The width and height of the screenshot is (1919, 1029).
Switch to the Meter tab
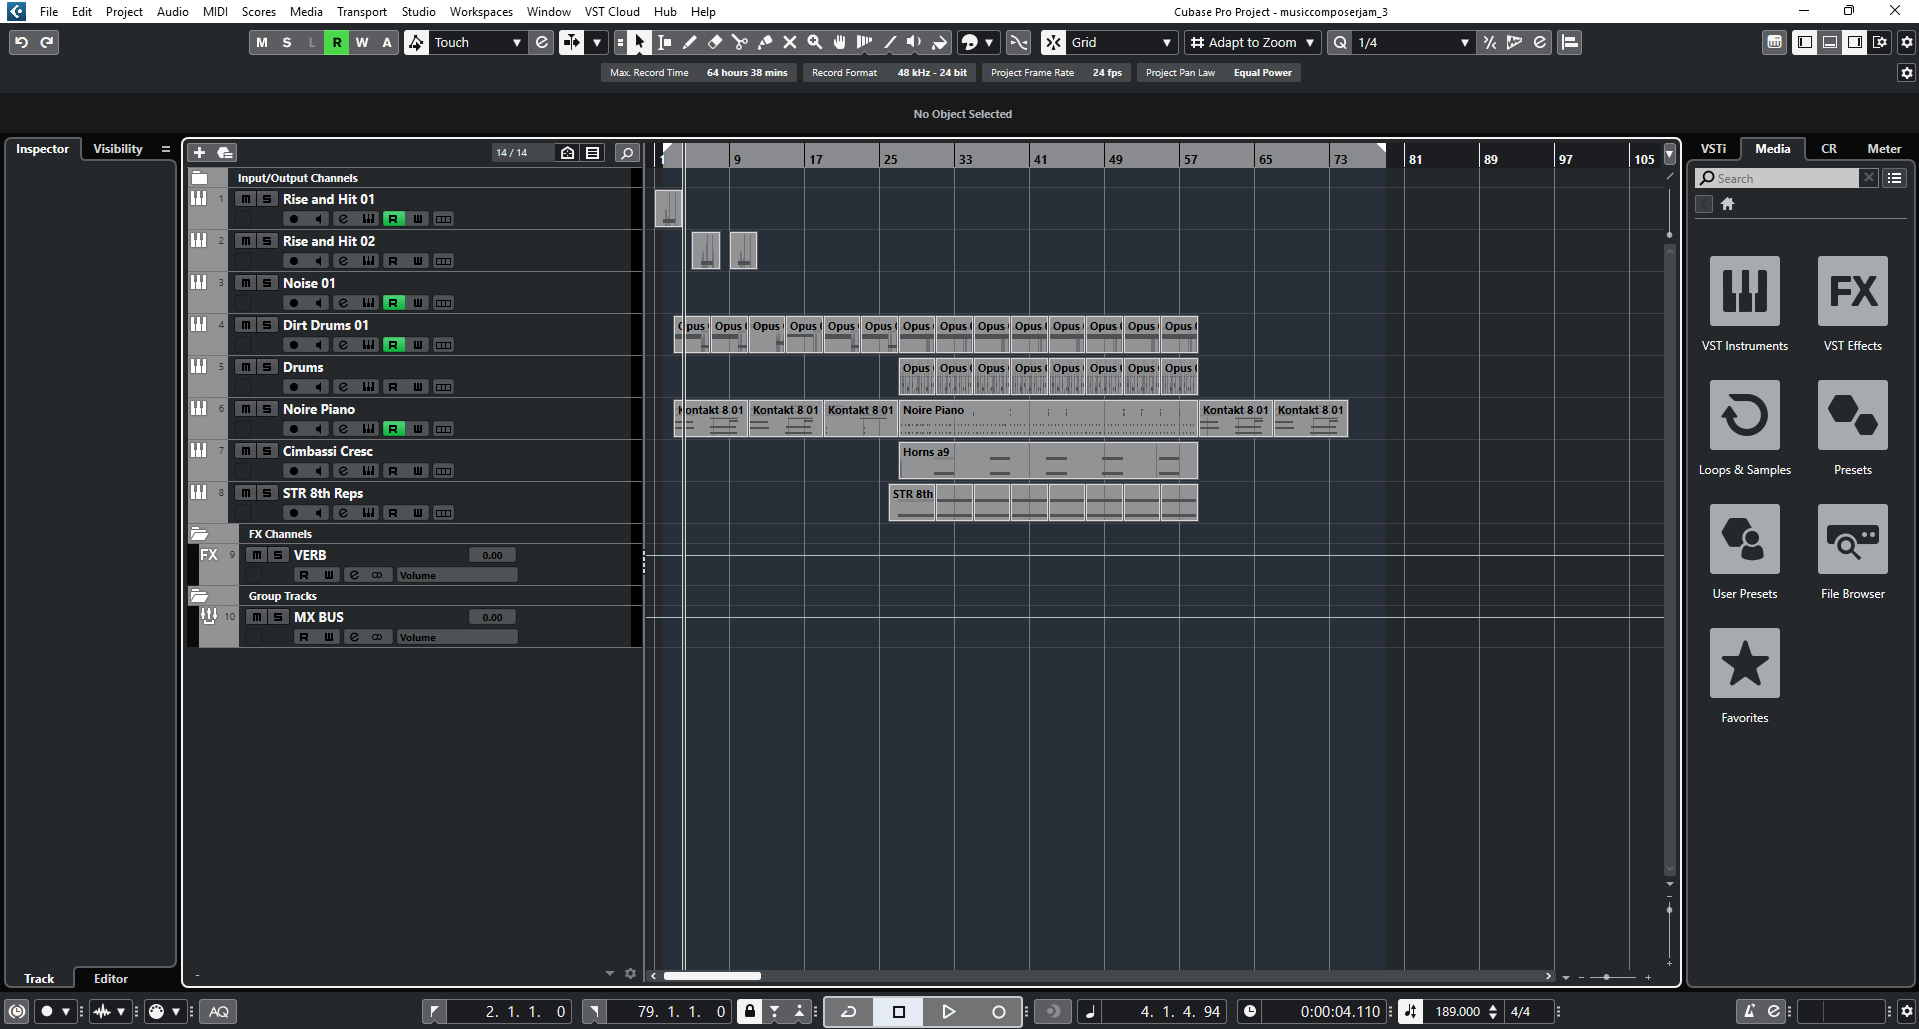[1884, 149]
